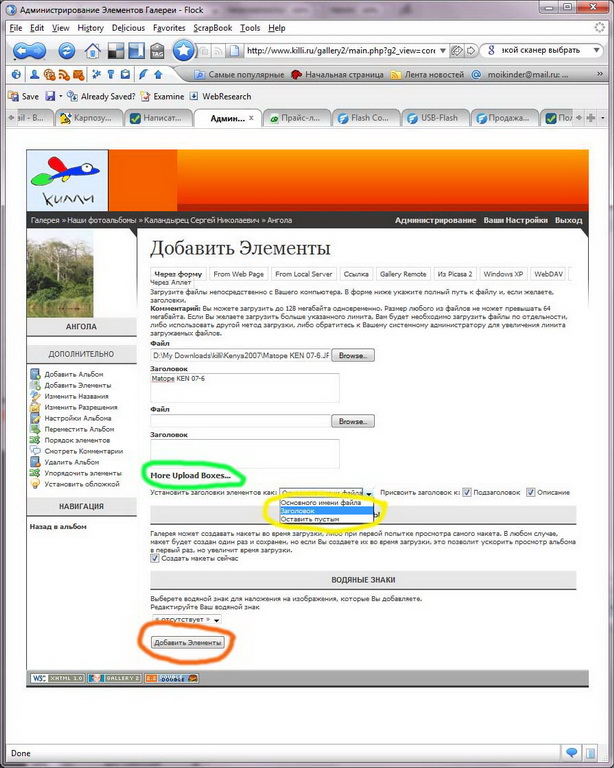Open the watermark «отсутствует» dropdown

pos(185,620)
